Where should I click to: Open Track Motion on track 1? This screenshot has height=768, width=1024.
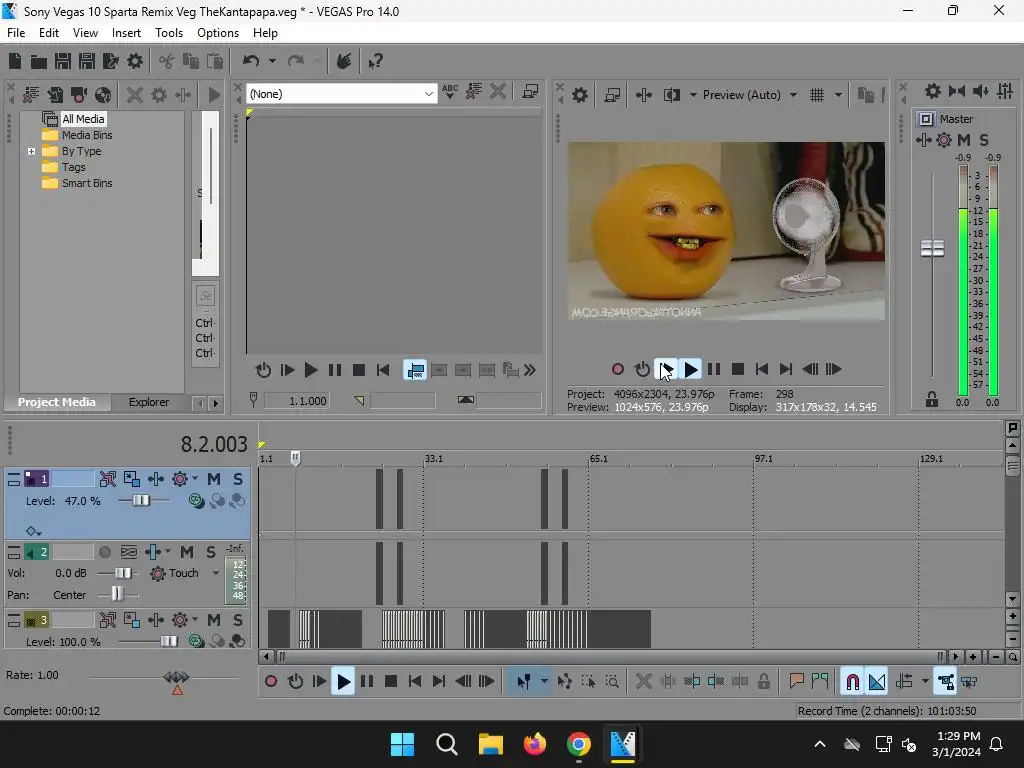[x=131, y=479]
